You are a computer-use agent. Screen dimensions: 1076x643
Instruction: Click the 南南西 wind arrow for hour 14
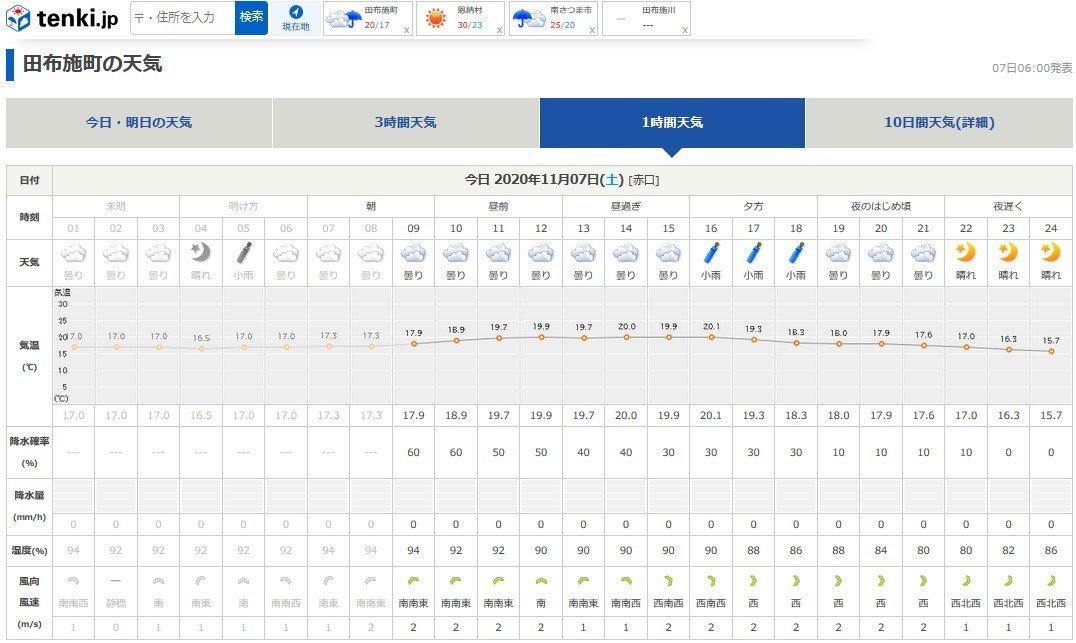pos(626,581)
